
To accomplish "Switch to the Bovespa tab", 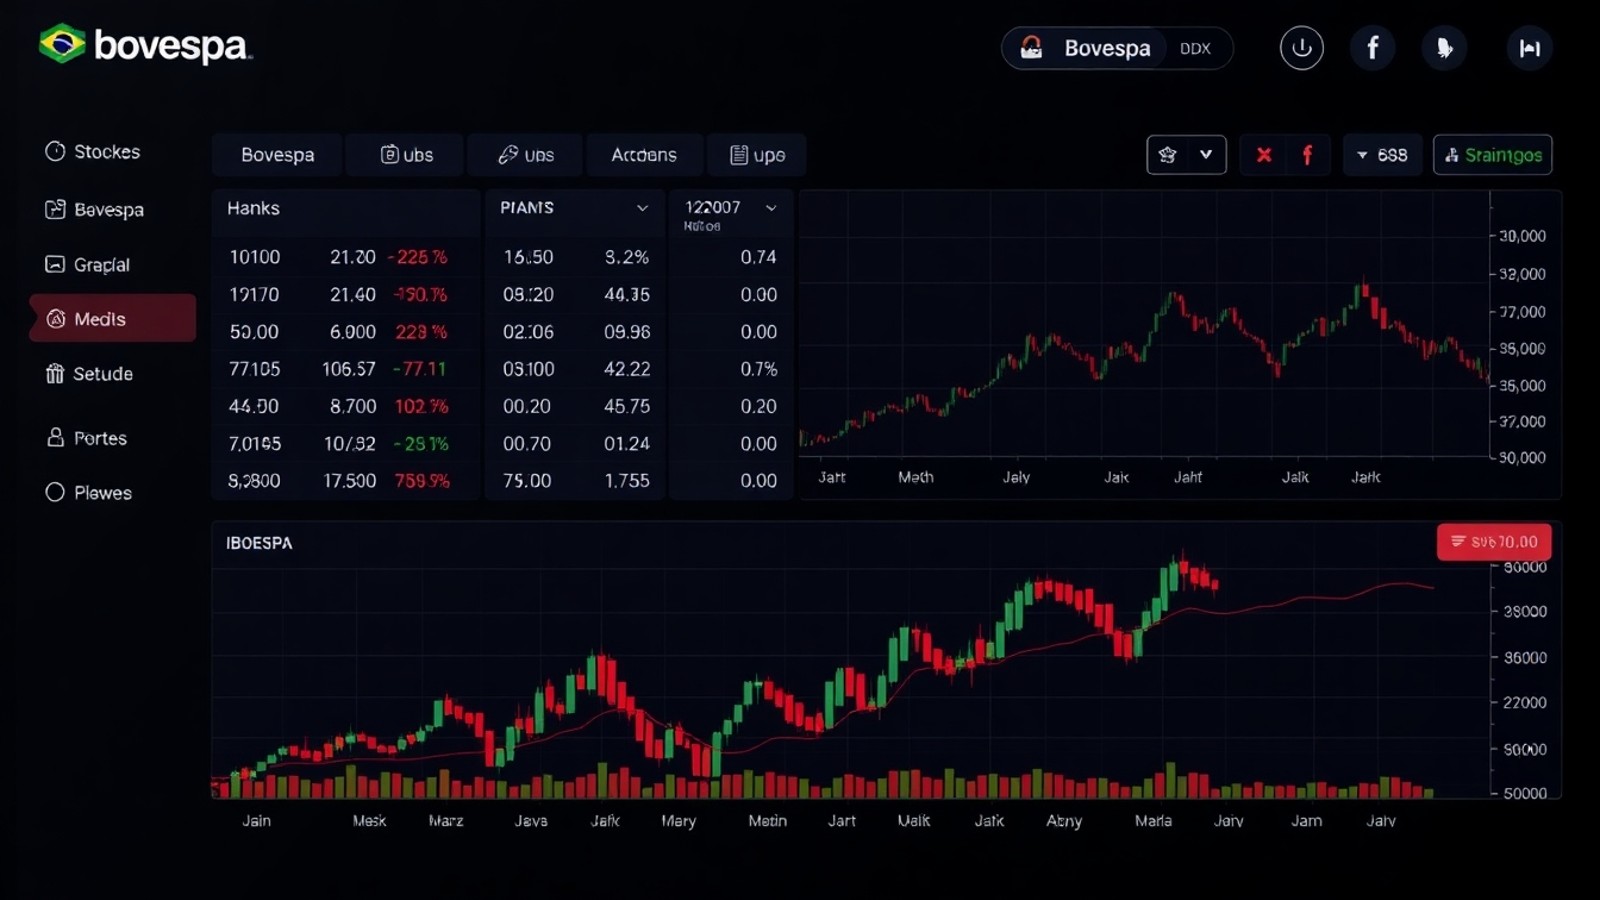I will 277,155.
